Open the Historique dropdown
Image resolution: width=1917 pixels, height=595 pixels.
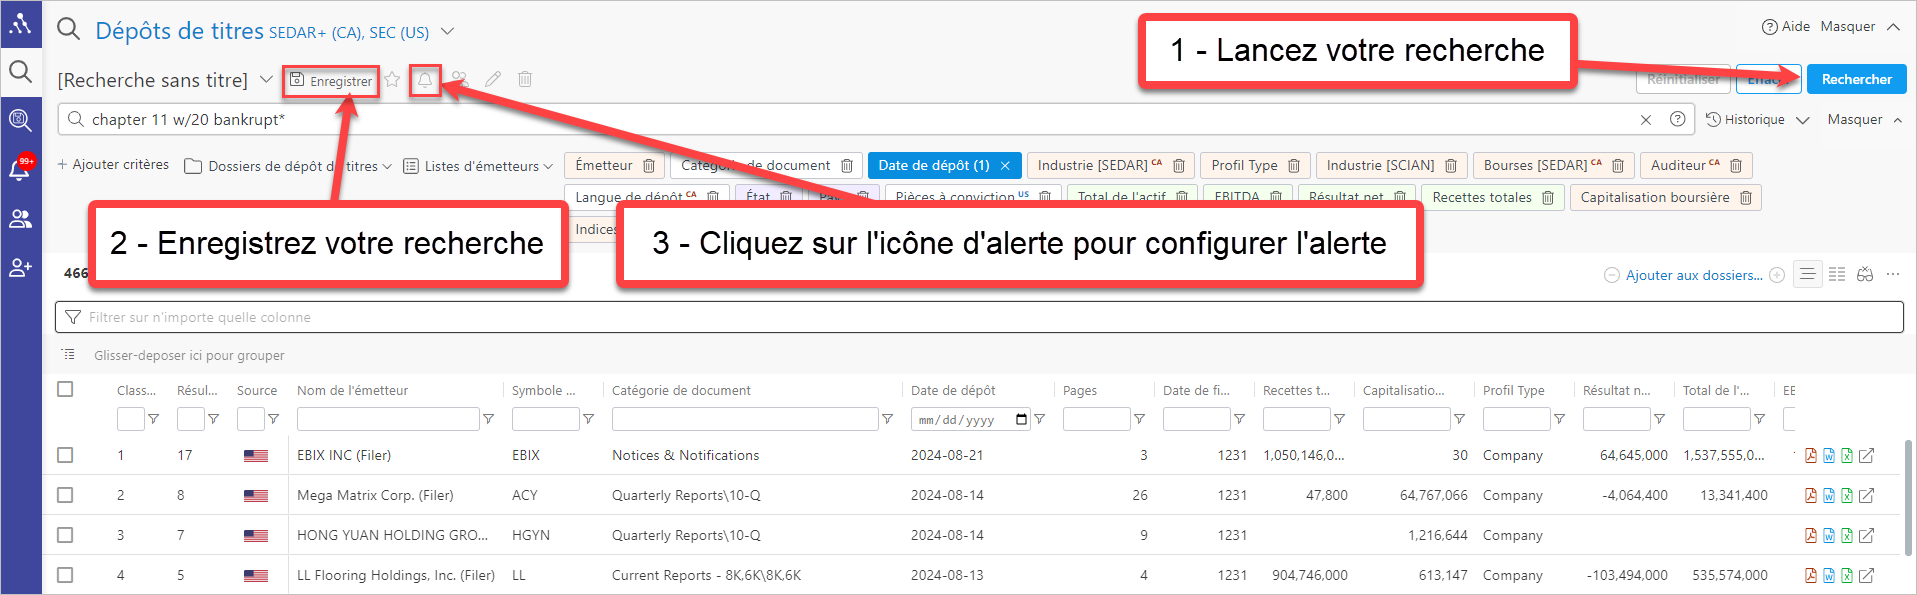coord(1758,120)
